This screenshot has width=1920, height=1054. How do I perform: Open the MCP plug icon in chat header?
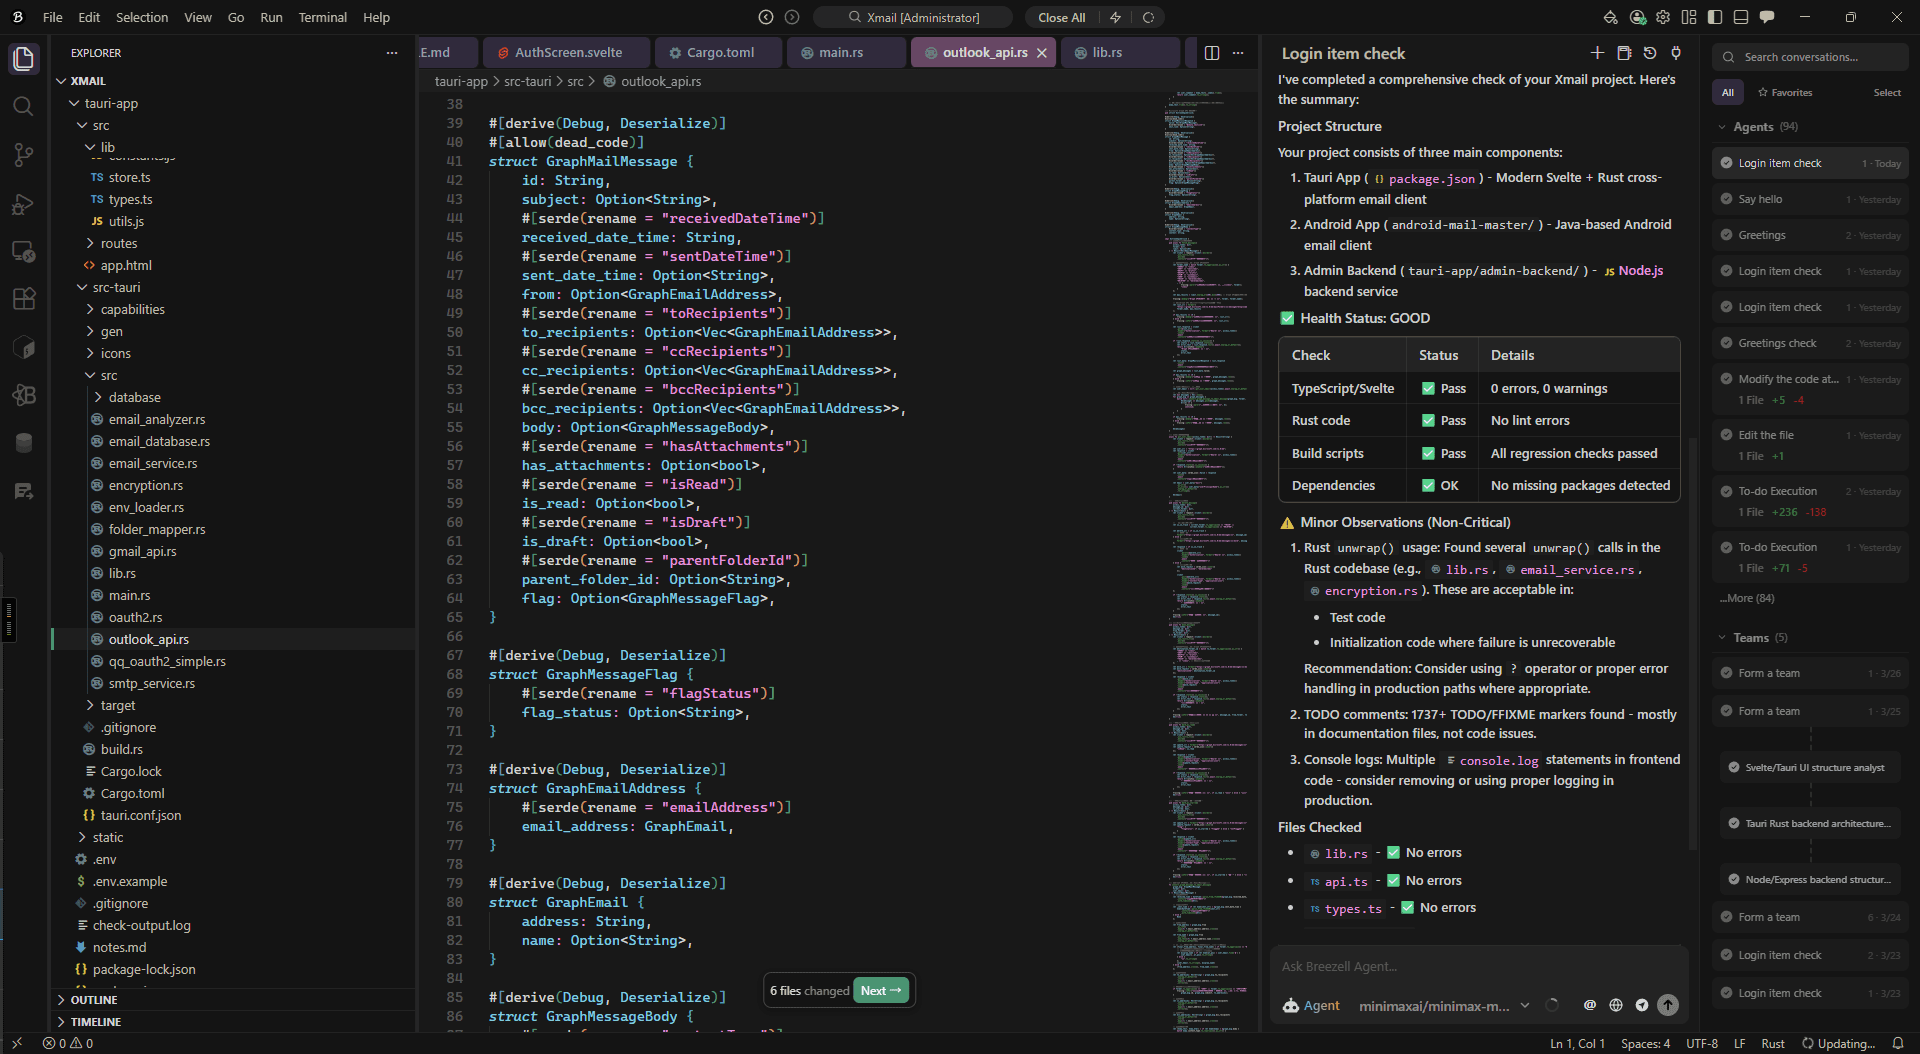1678,53
